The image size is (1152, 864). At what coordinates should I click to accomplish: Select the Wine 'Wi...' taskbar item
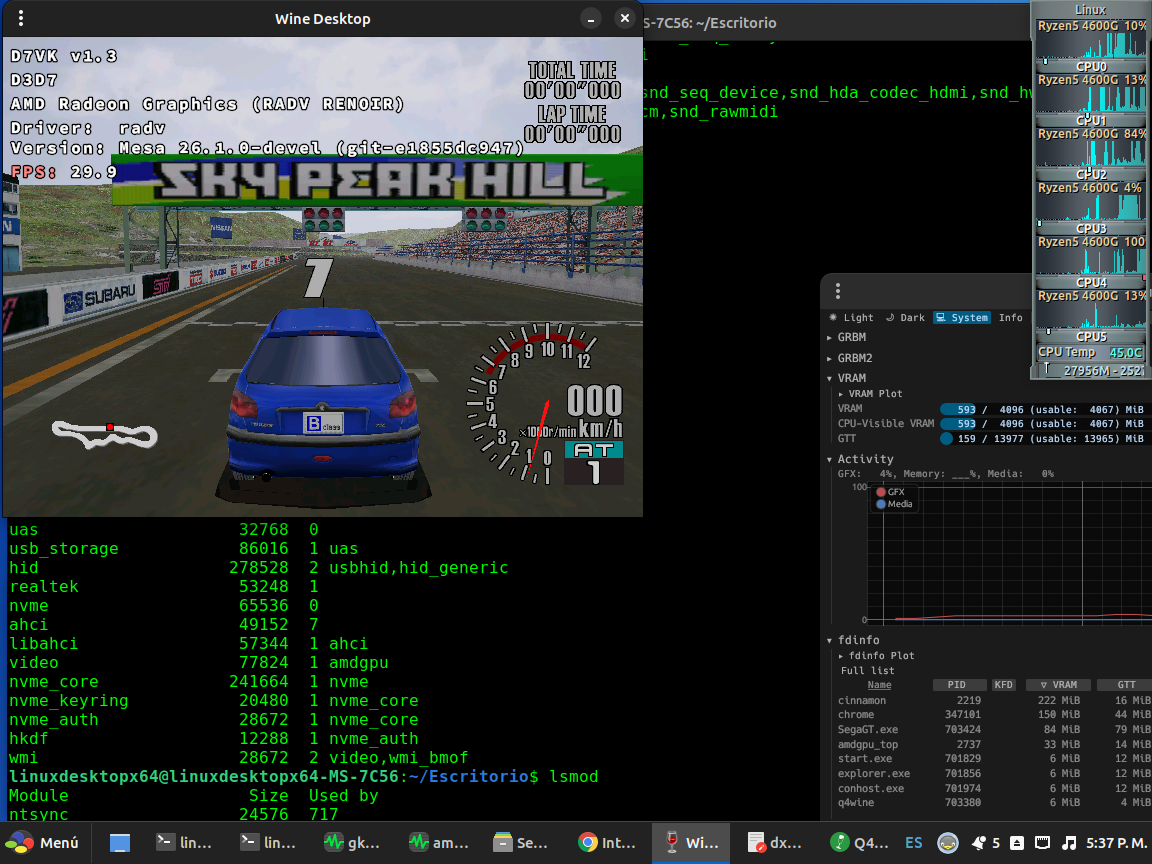691,843
